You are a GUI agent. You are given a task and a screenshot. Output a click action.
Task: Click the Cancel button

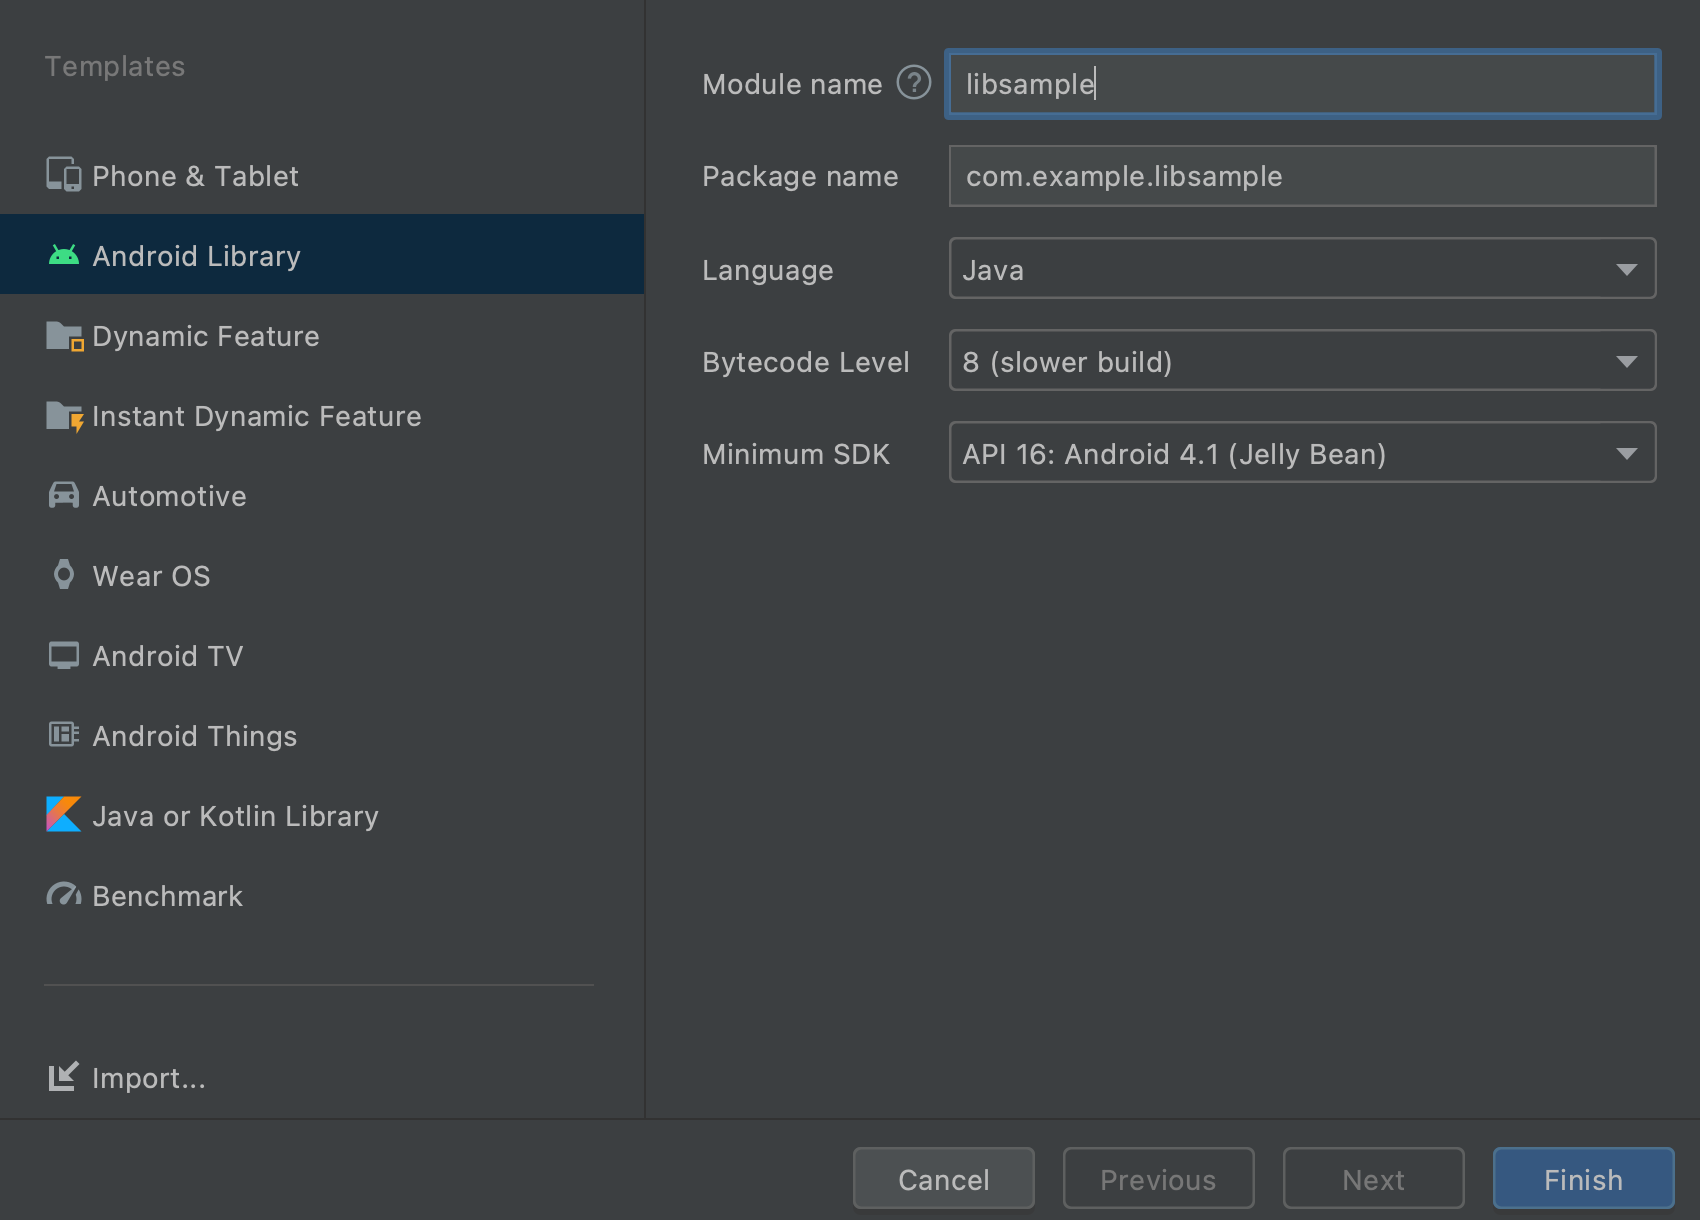[x=944, y=1178]
